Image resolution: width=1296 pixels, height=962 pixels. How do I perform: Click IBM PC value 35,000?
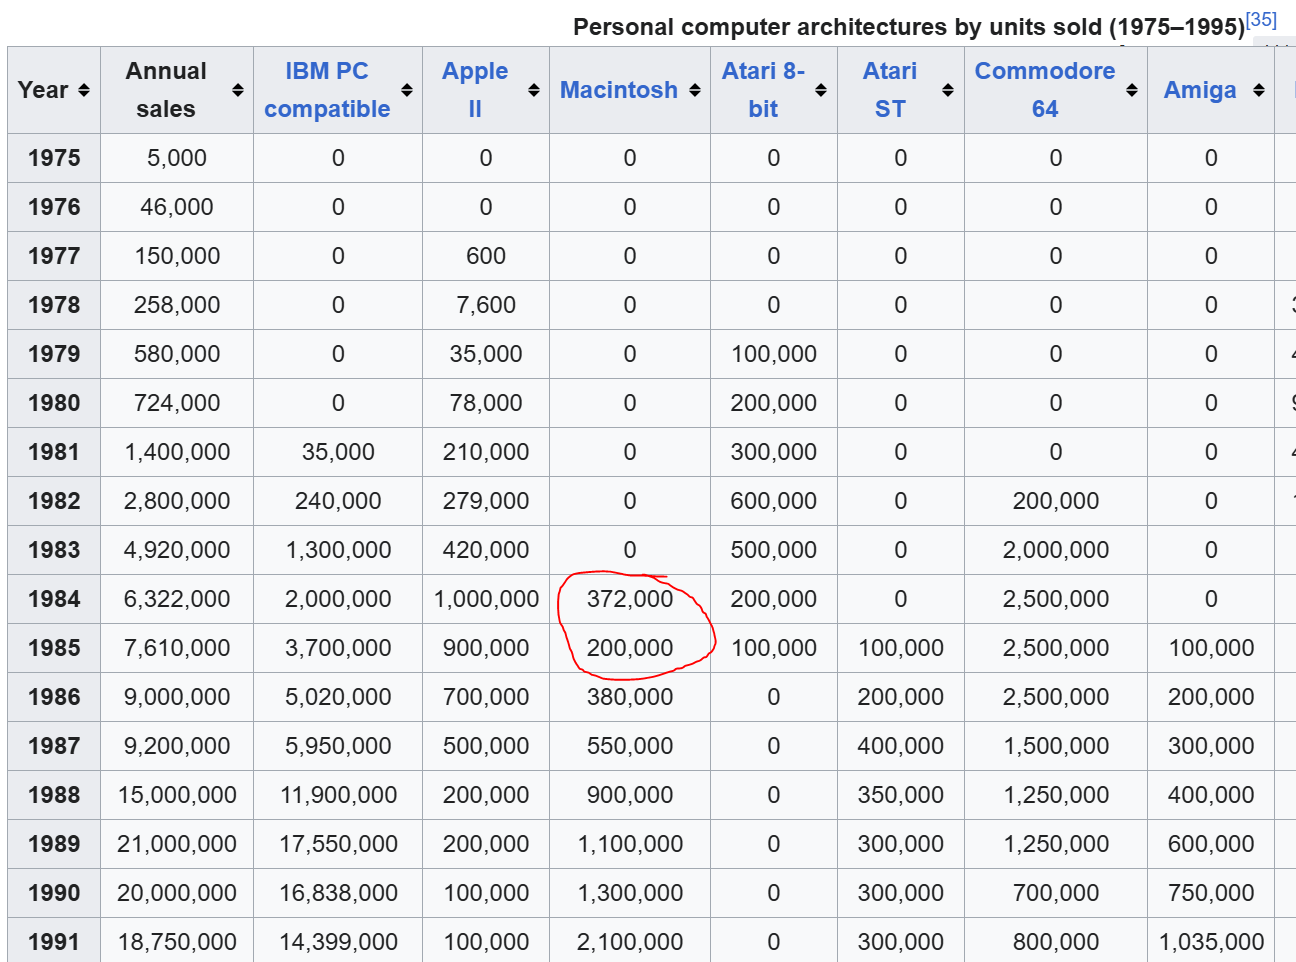tap(338, 452)
